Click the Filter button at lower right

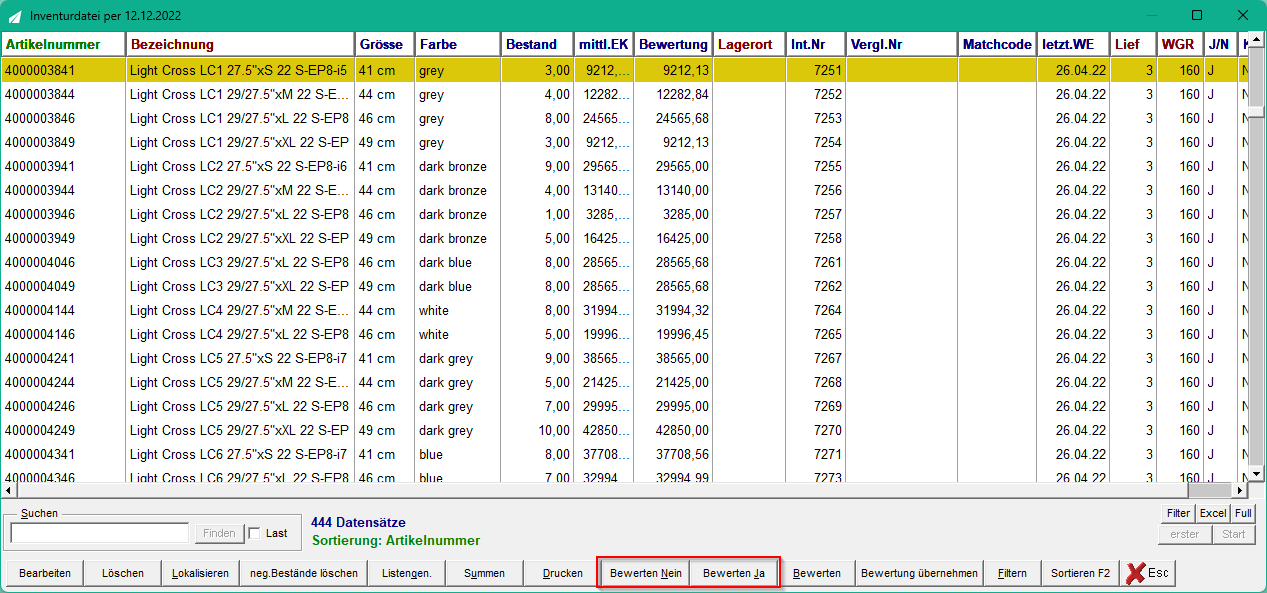[x=1178, y=513]
